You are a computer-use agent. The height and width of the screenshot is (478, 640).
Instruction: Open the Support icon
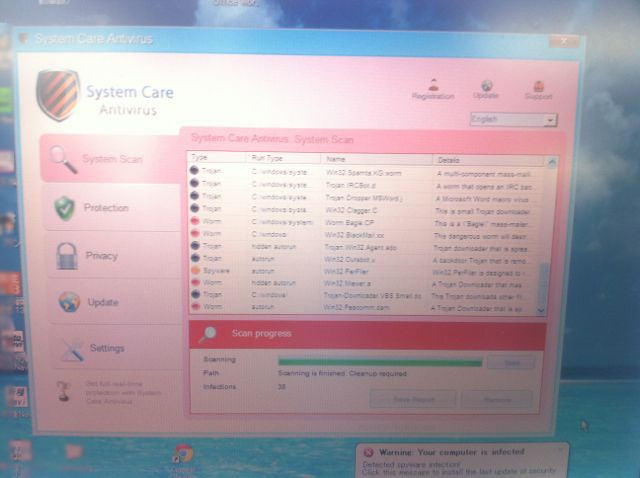click(538, 85)
